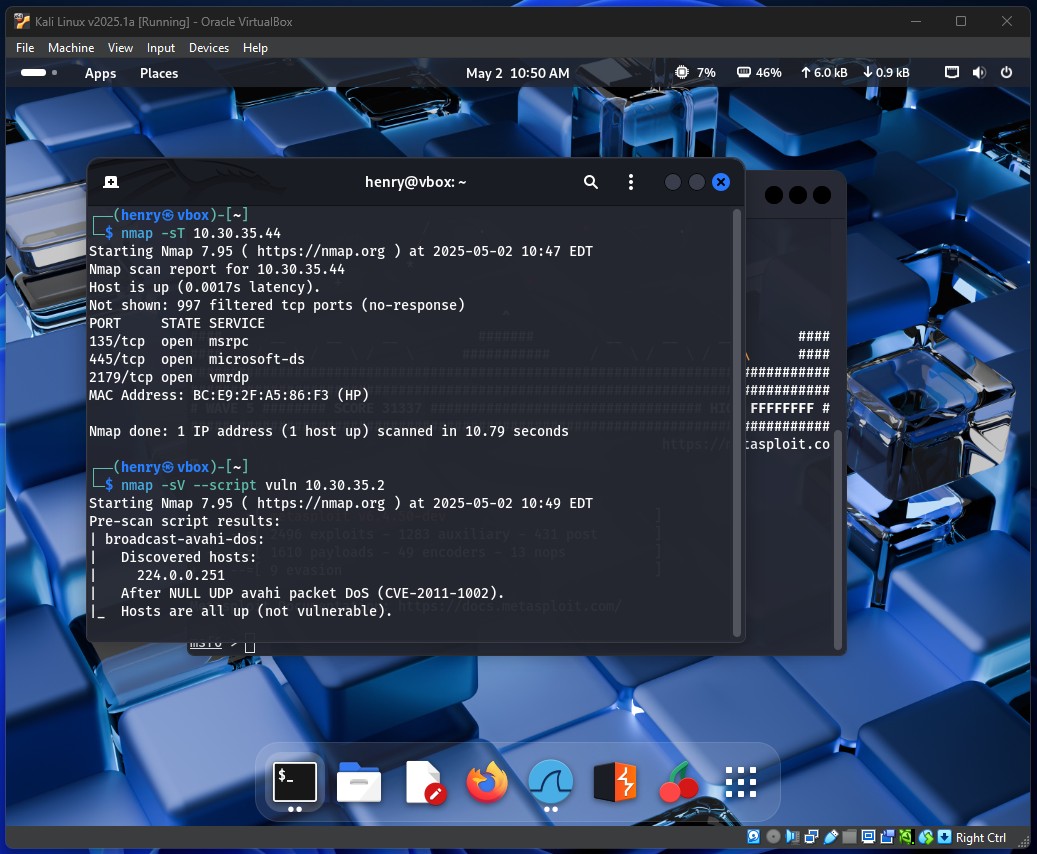Open the Apps menu in top panel
This screenshot has width=1037, height=854.
click(x=101, y=73)
